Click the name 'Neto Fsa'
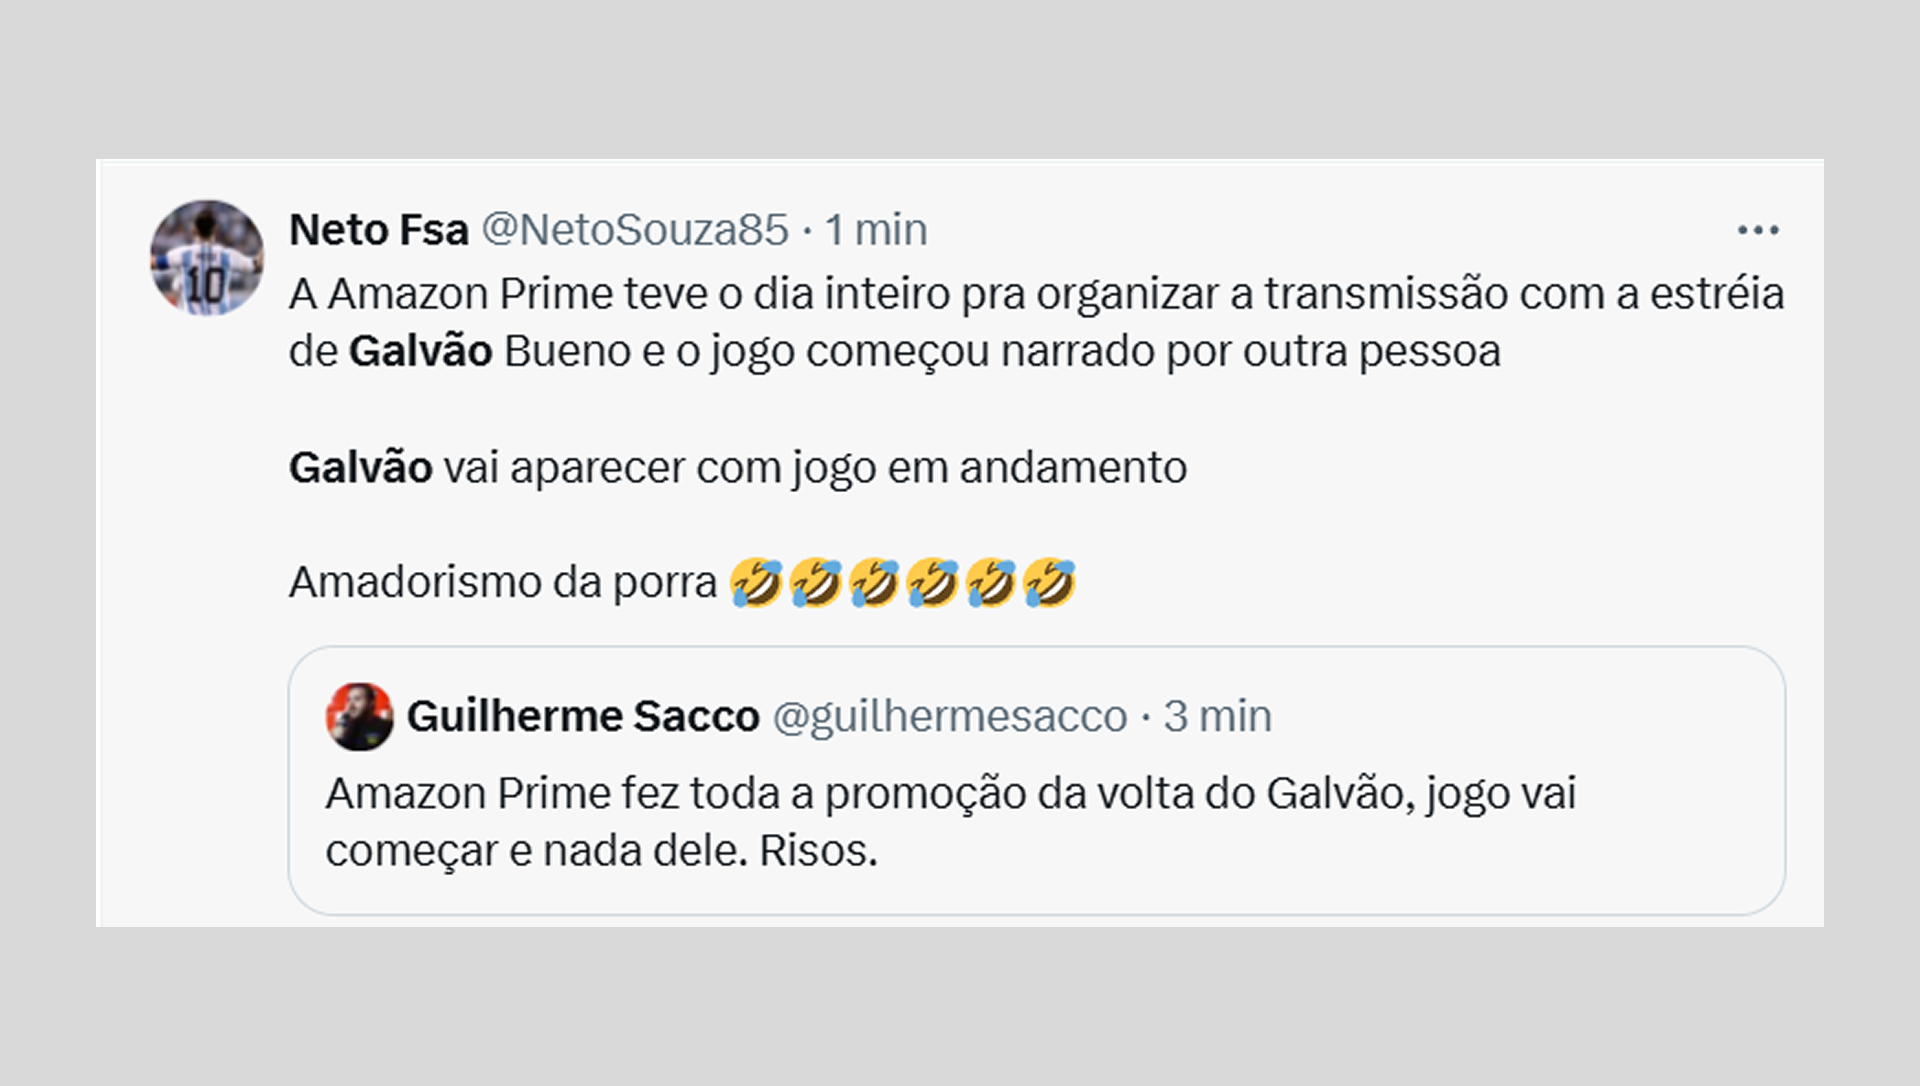This screenshot has height=1086, width=1920. pos(377,228)
